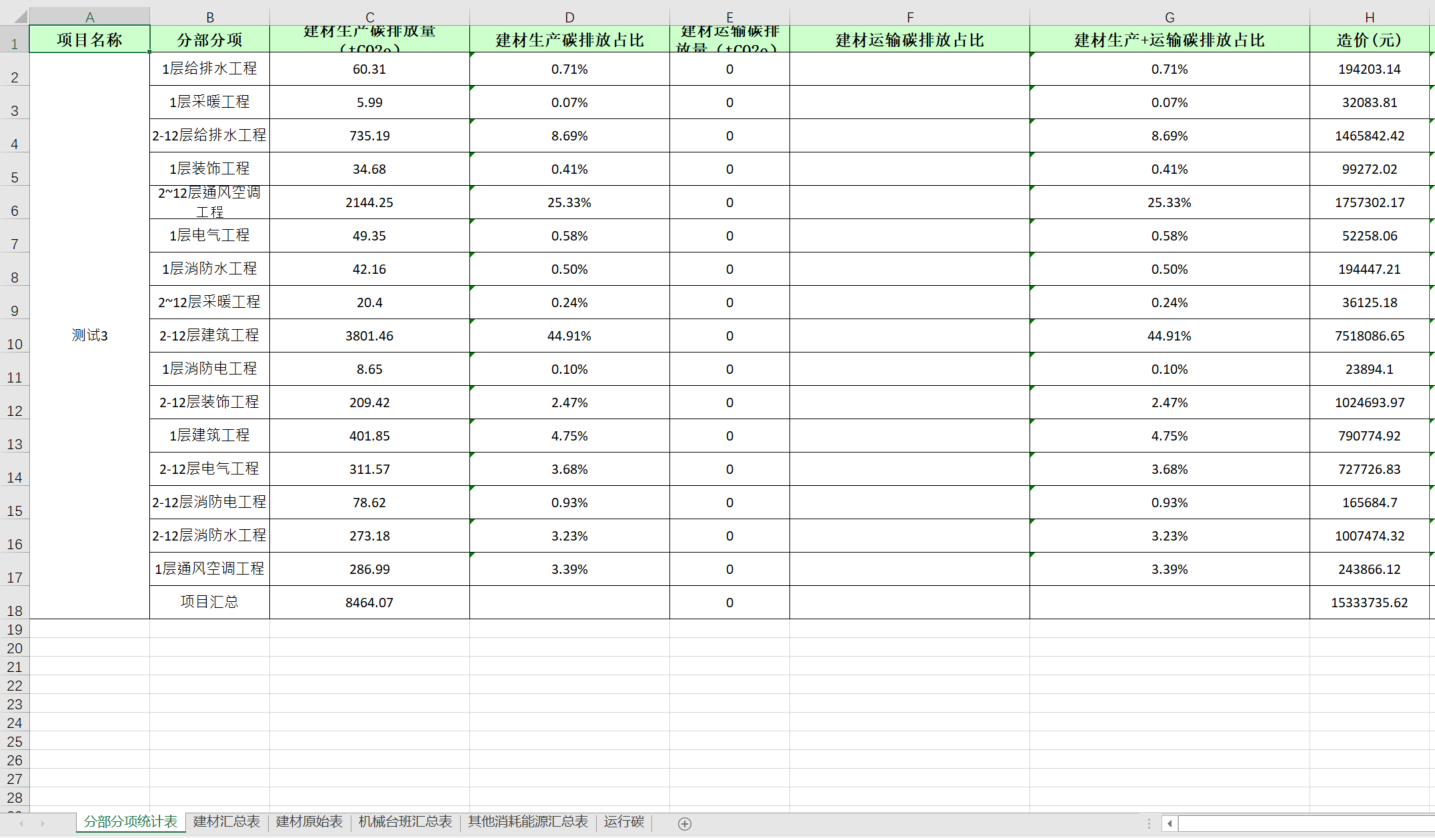Add a new sheet with plus icon
This screenshot has height=838, width=1435.
click(x=684, y=823)
